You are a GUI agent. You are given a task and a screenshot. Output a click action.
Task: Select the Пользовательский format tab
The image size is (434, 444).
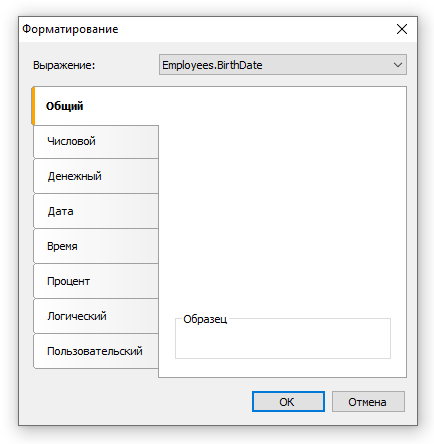pyautogui.click(x=96, y=351)
